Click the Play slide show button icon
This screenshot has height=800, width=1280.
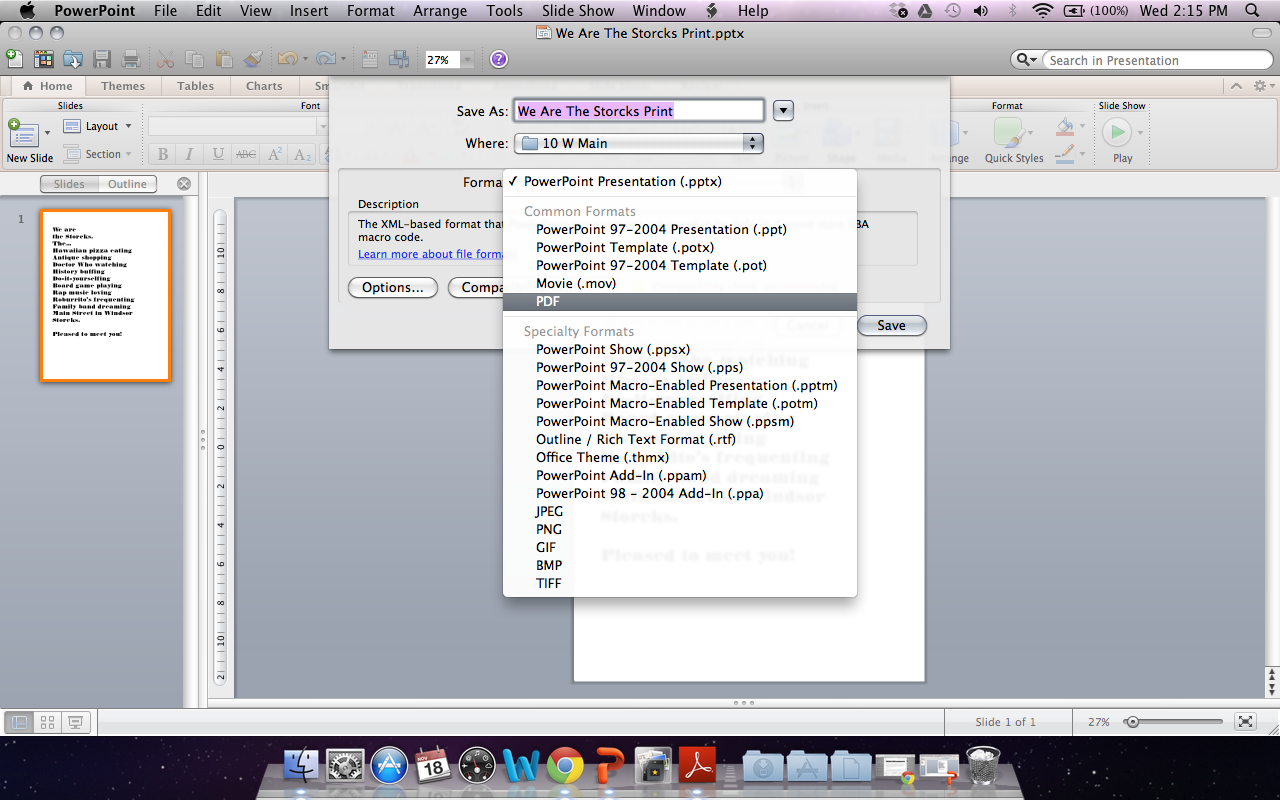1116,132
